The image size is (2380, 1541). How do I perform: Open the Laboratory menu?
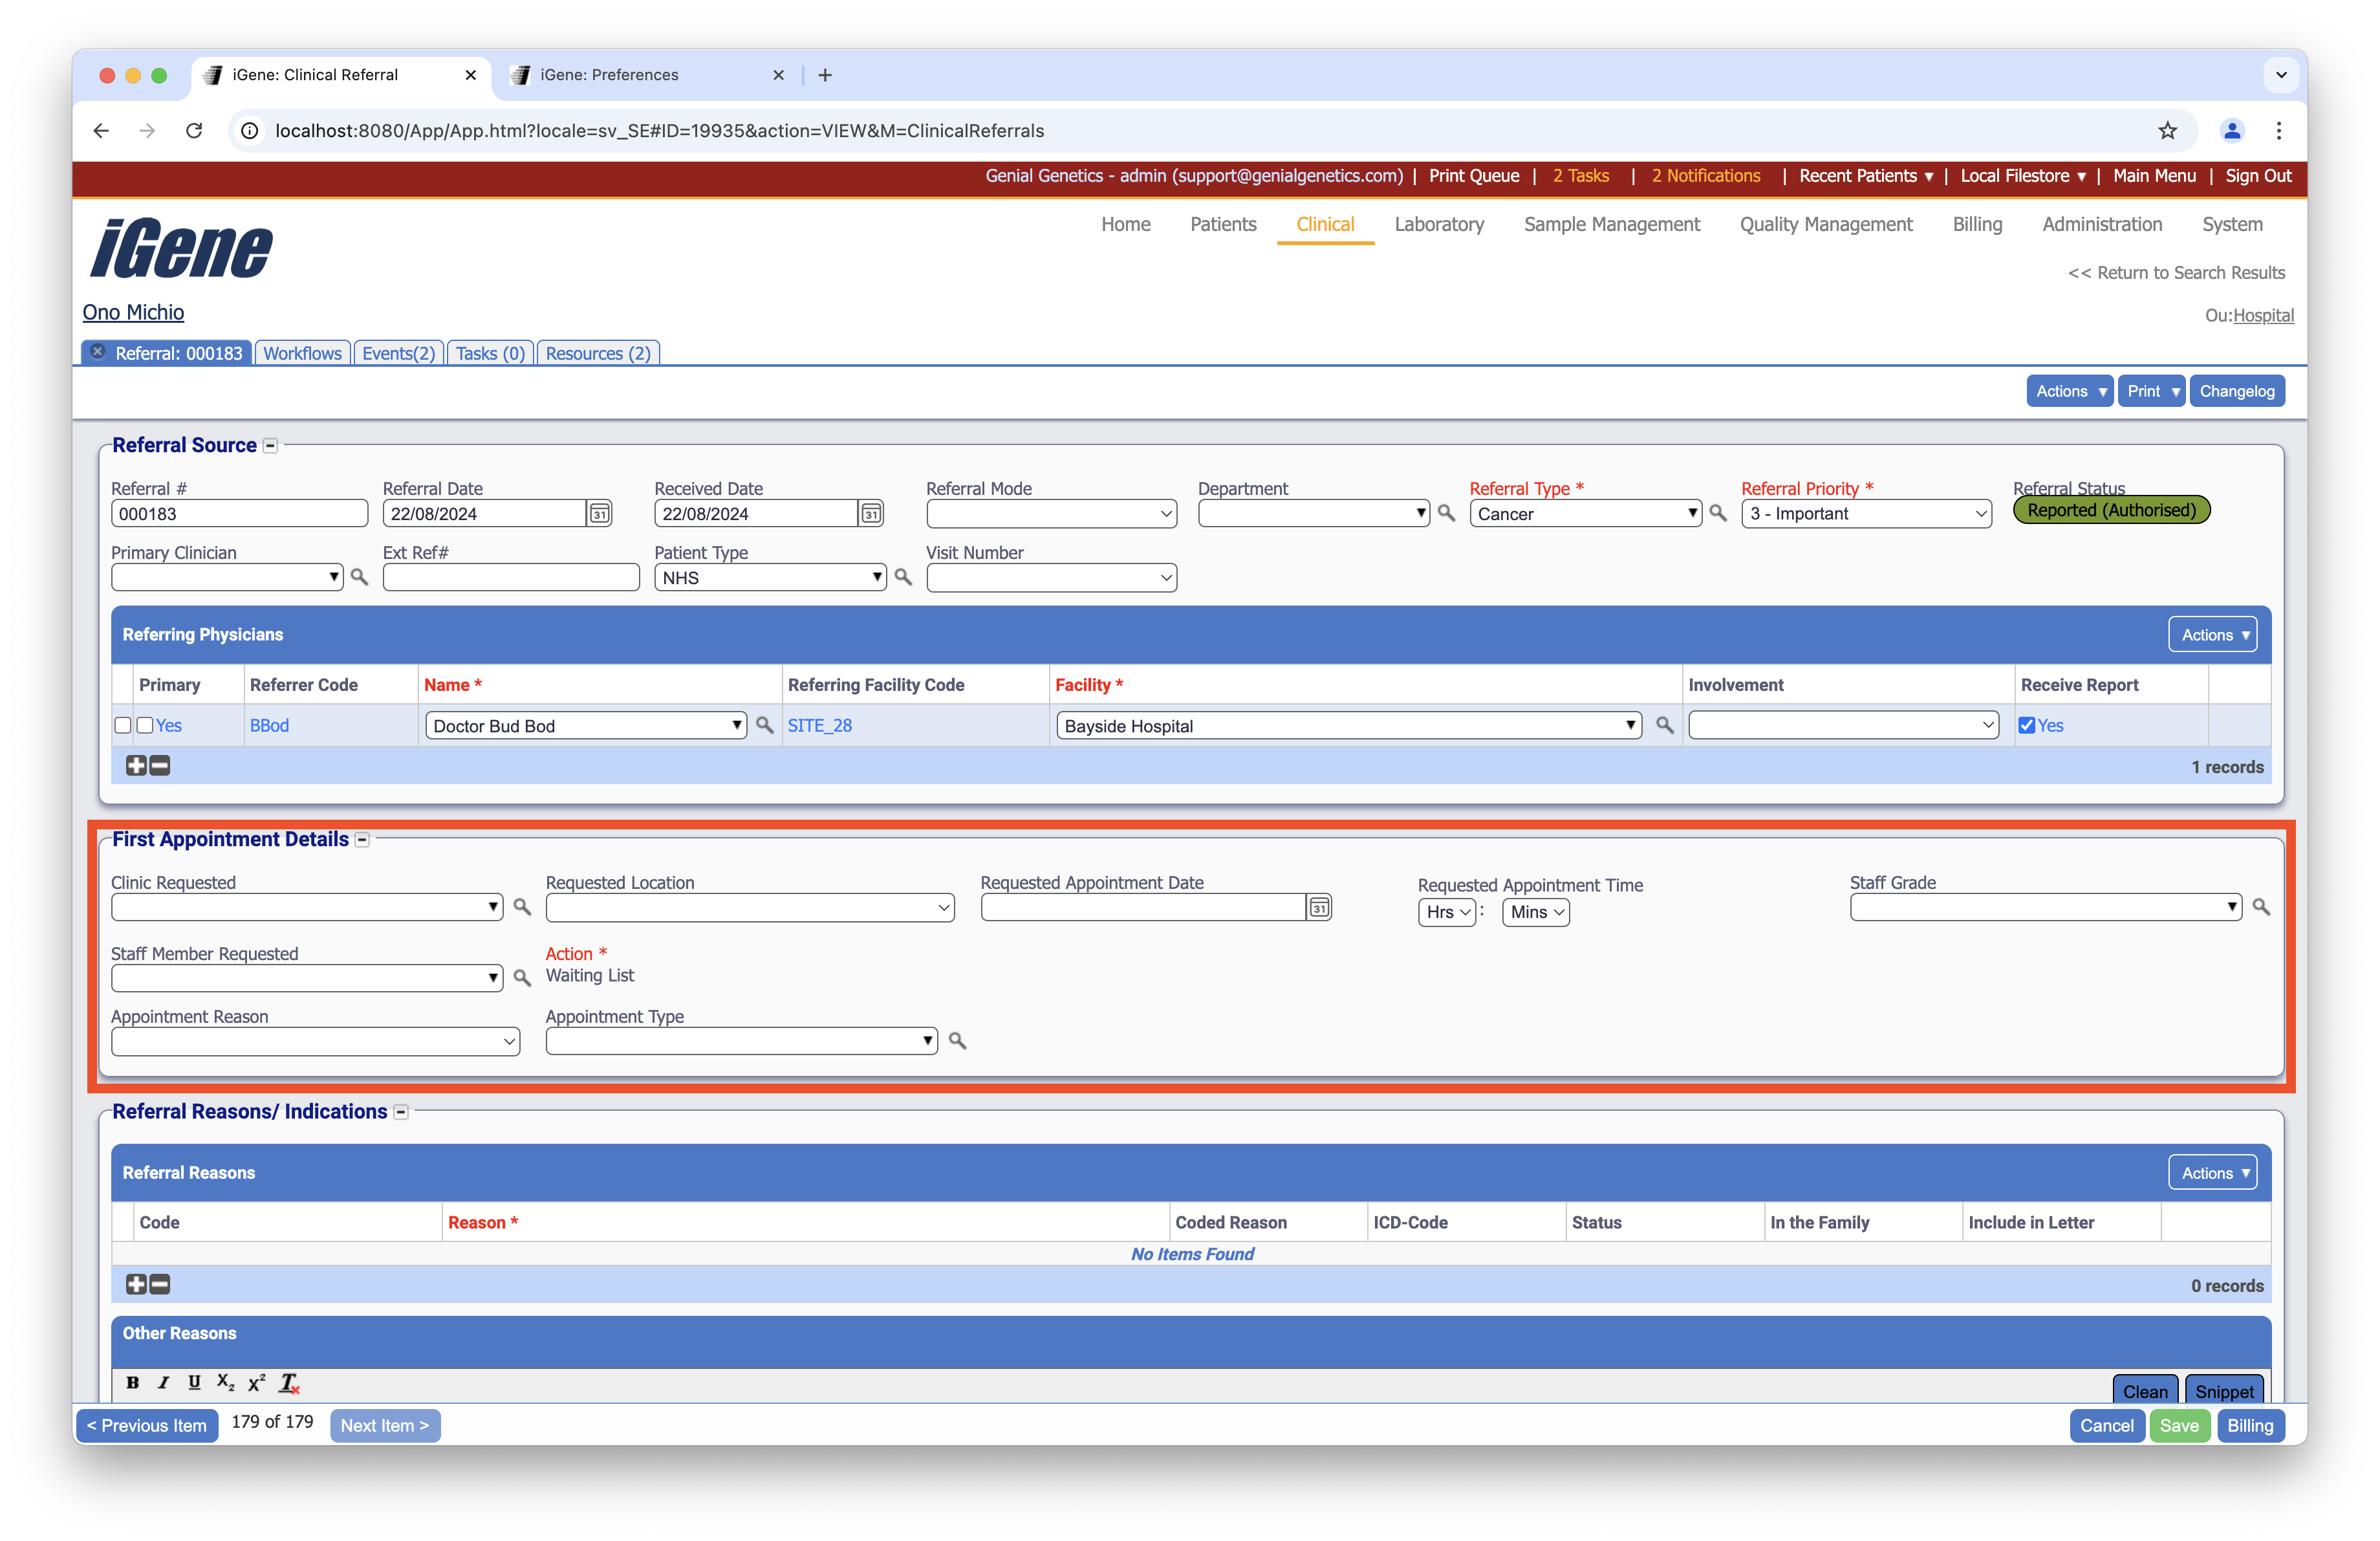[x=1438, y=224]
